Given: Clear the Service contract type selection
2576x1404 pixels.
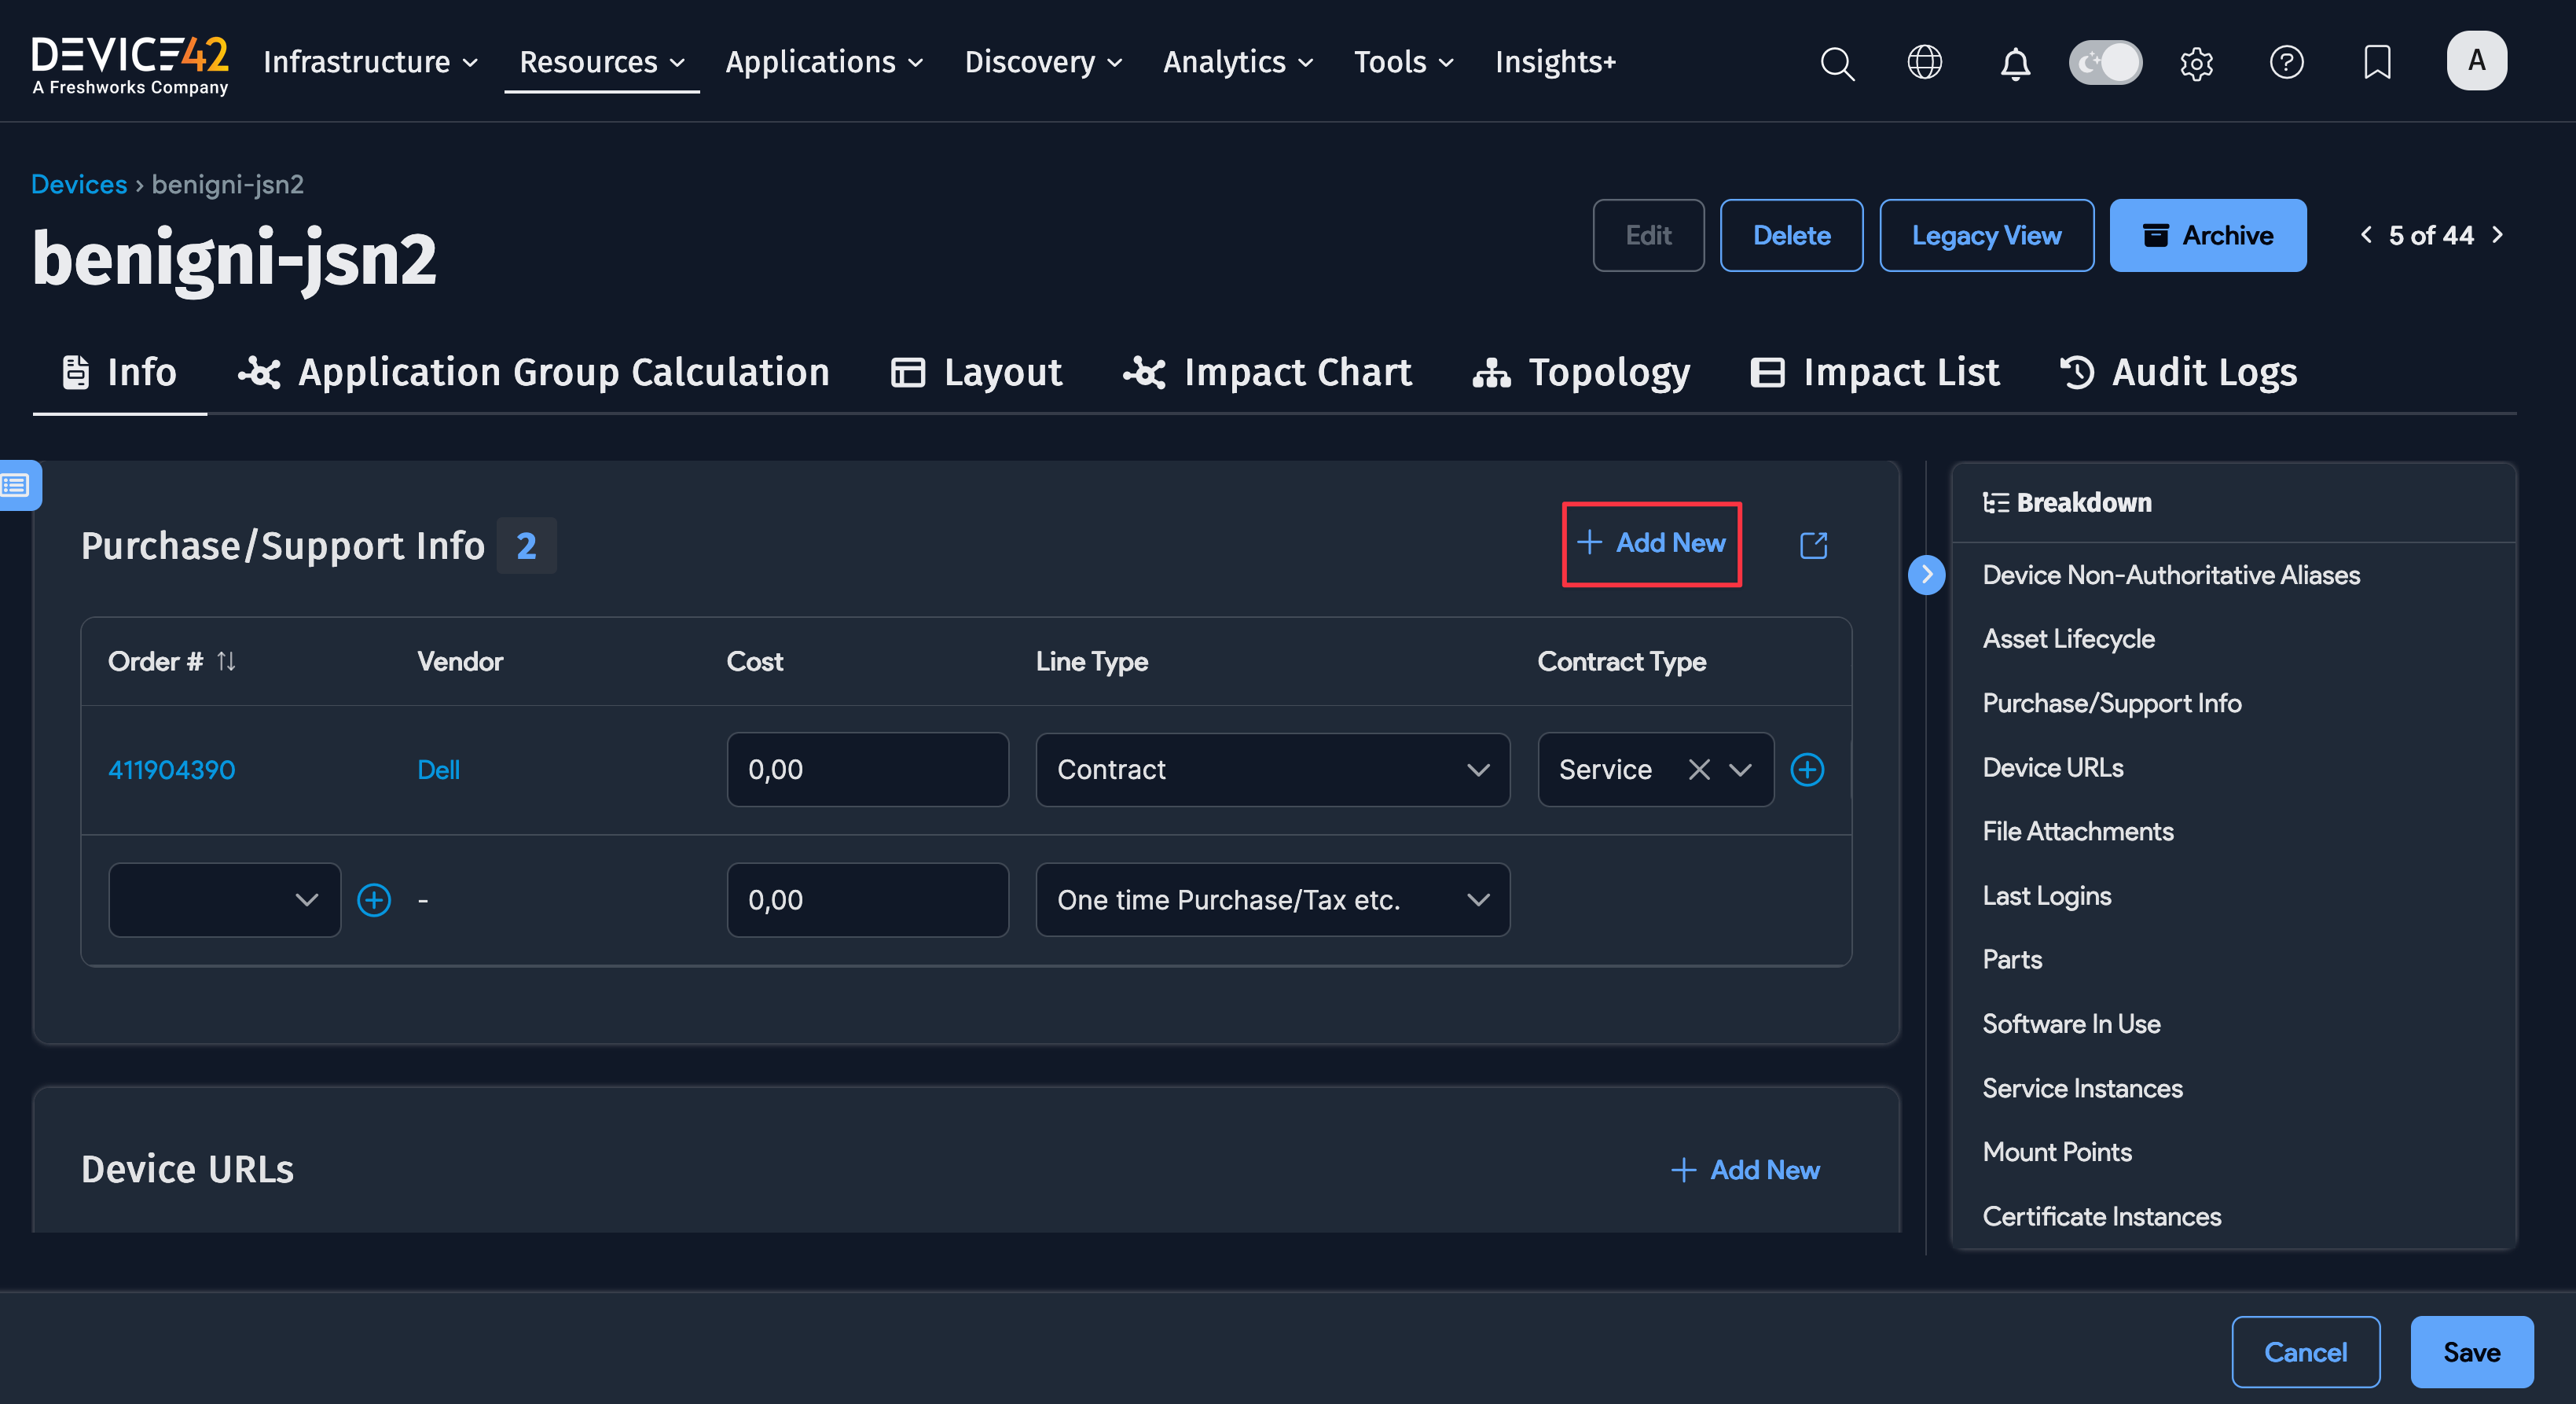Looking at the screenshot, I should (1699, 770).
